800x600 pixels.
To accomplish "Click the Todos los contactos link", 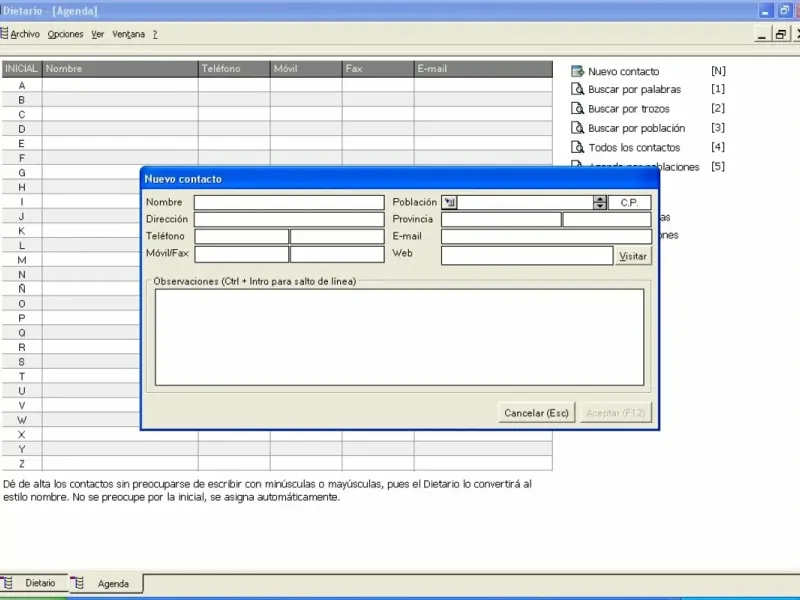I will point(634,147).
